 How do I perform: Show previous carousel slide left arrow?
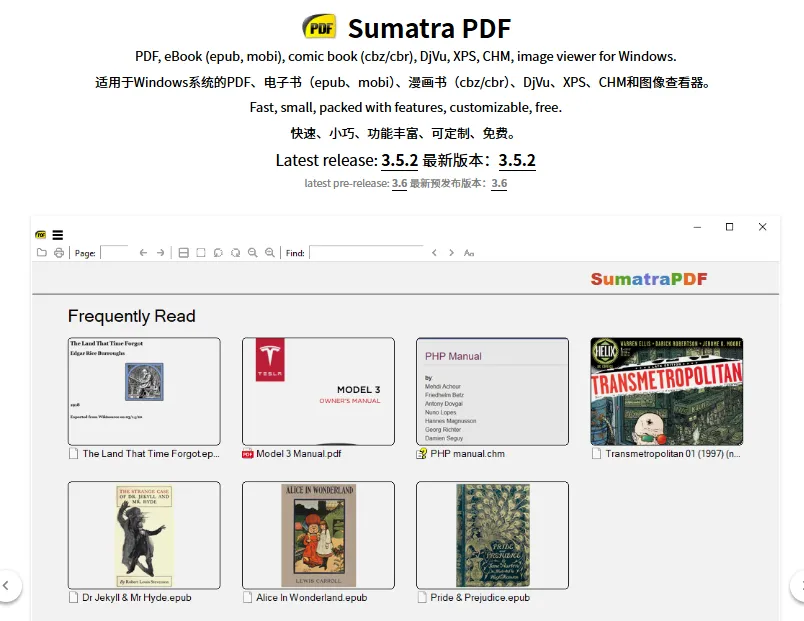tap(6, 585)
